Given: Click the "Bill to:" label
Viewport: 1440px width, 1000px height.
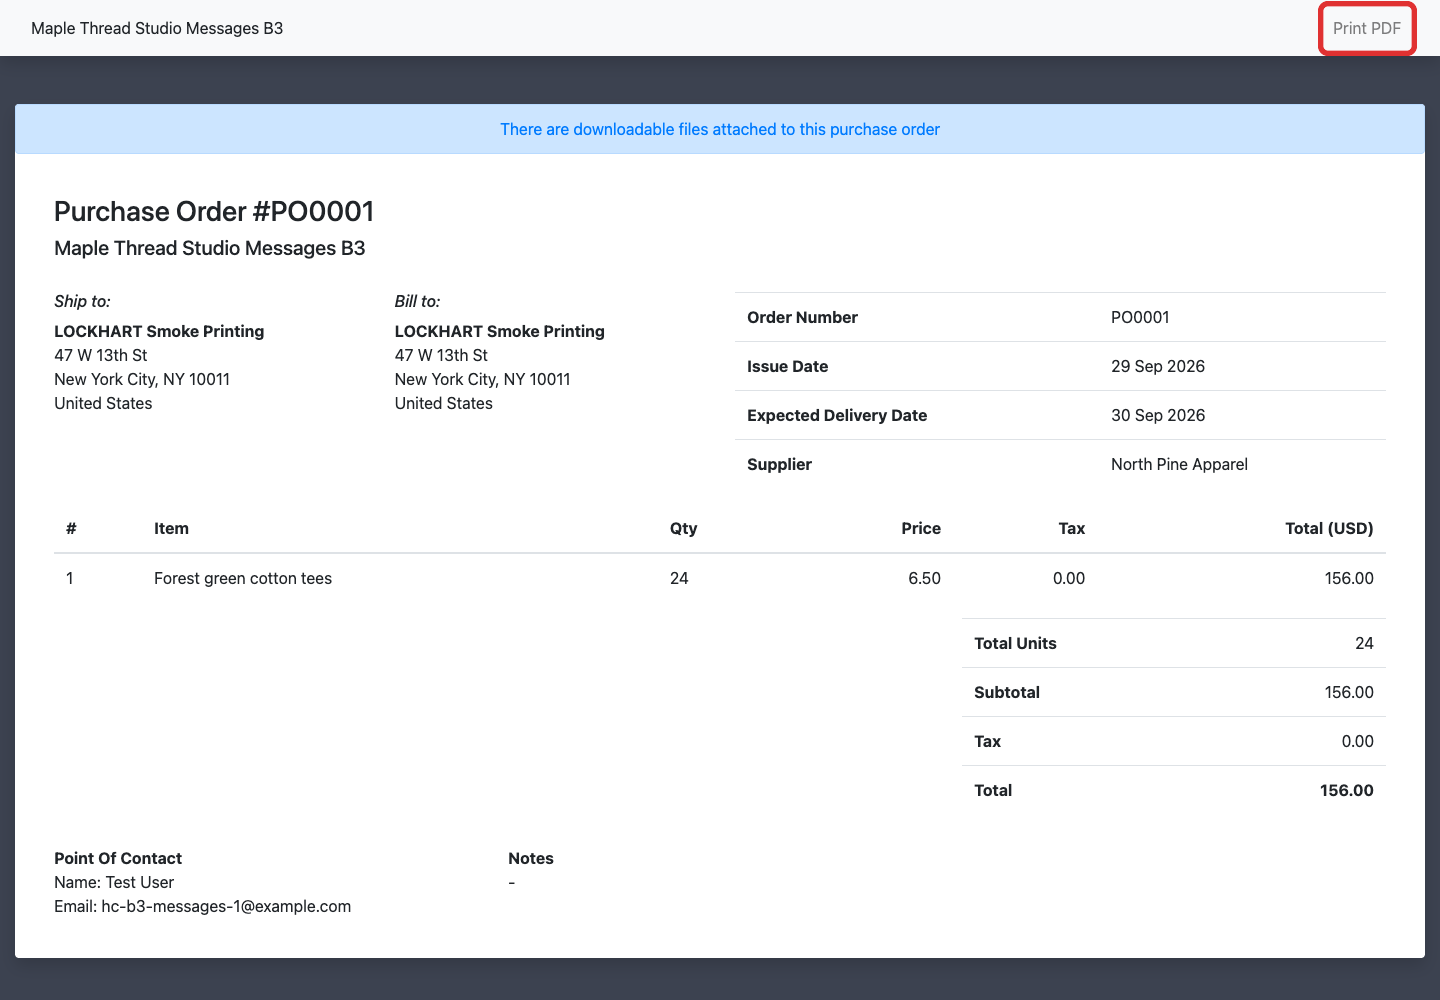Looking at the screenshot, I should coord(417,301).
